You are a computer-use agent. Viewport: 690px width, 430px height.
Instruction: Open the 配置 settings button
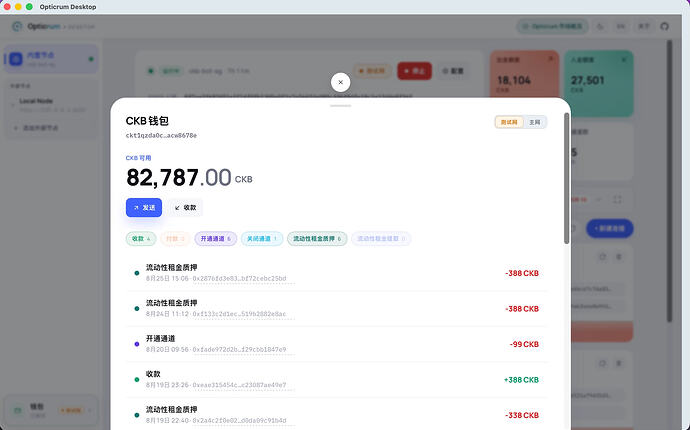tap(452, 71)
